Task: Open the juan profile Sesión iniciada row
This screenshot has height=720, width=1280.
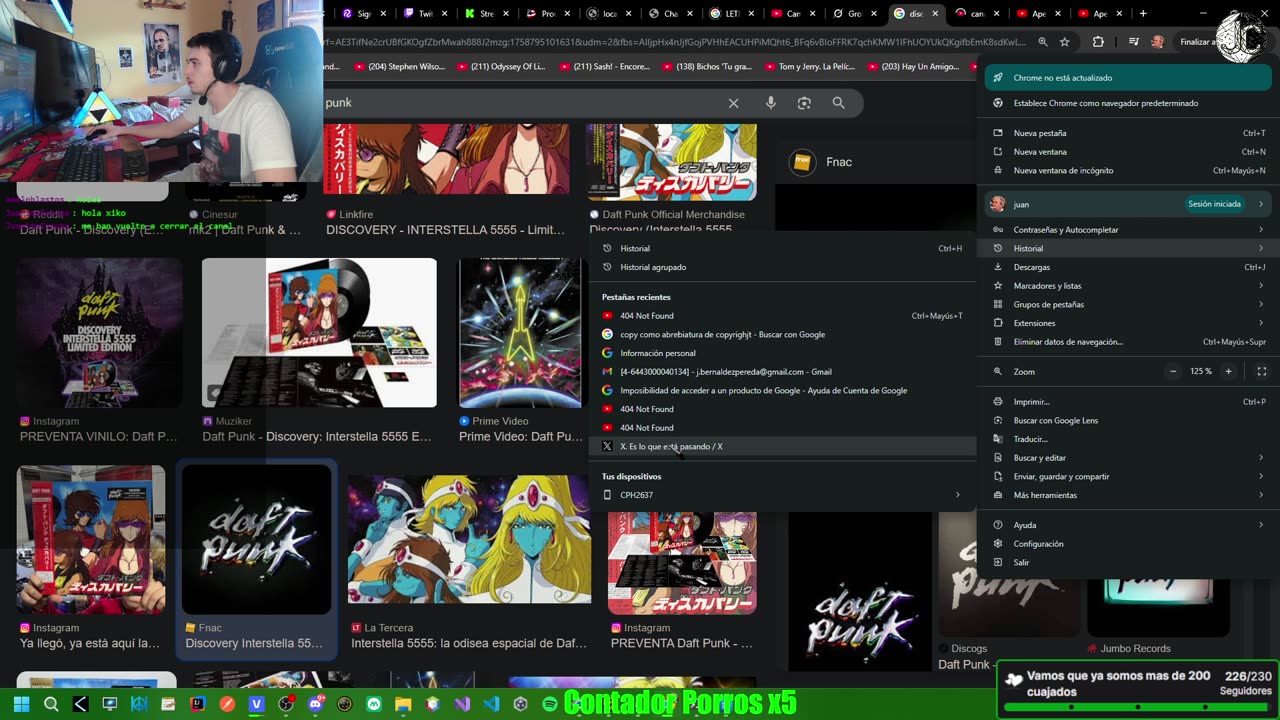Action: point(1128,204)
